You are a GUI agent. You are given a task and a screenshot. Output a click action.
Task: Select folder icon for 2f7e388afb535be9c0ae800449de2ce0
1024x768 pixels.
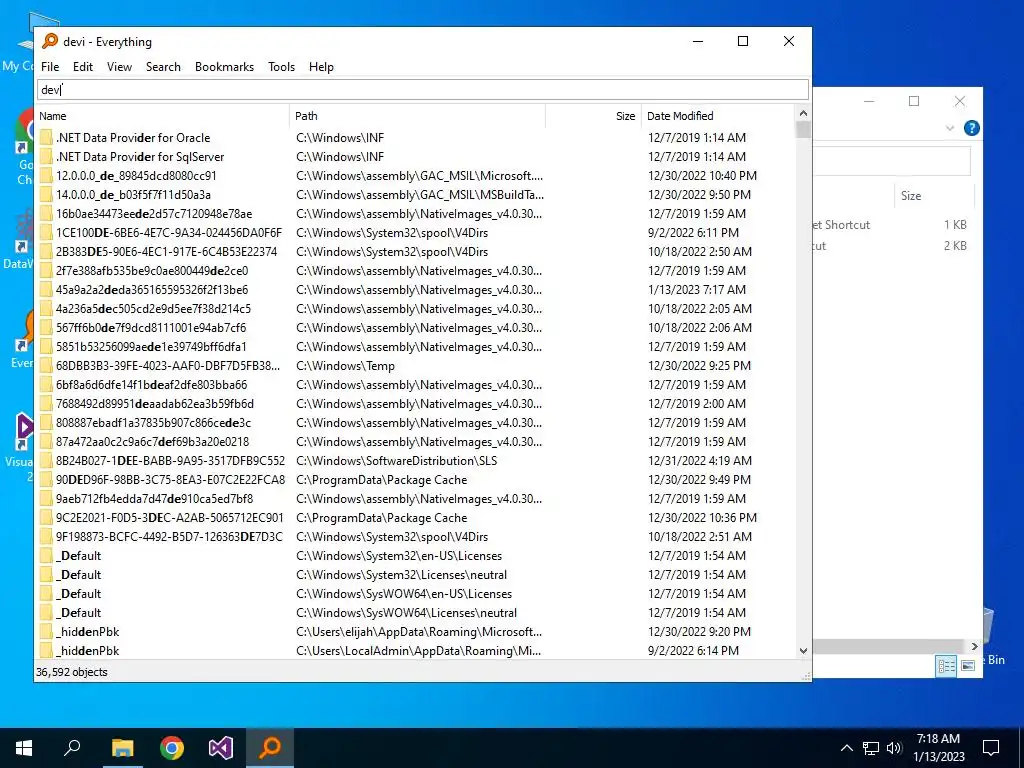(x=46, y=270)
